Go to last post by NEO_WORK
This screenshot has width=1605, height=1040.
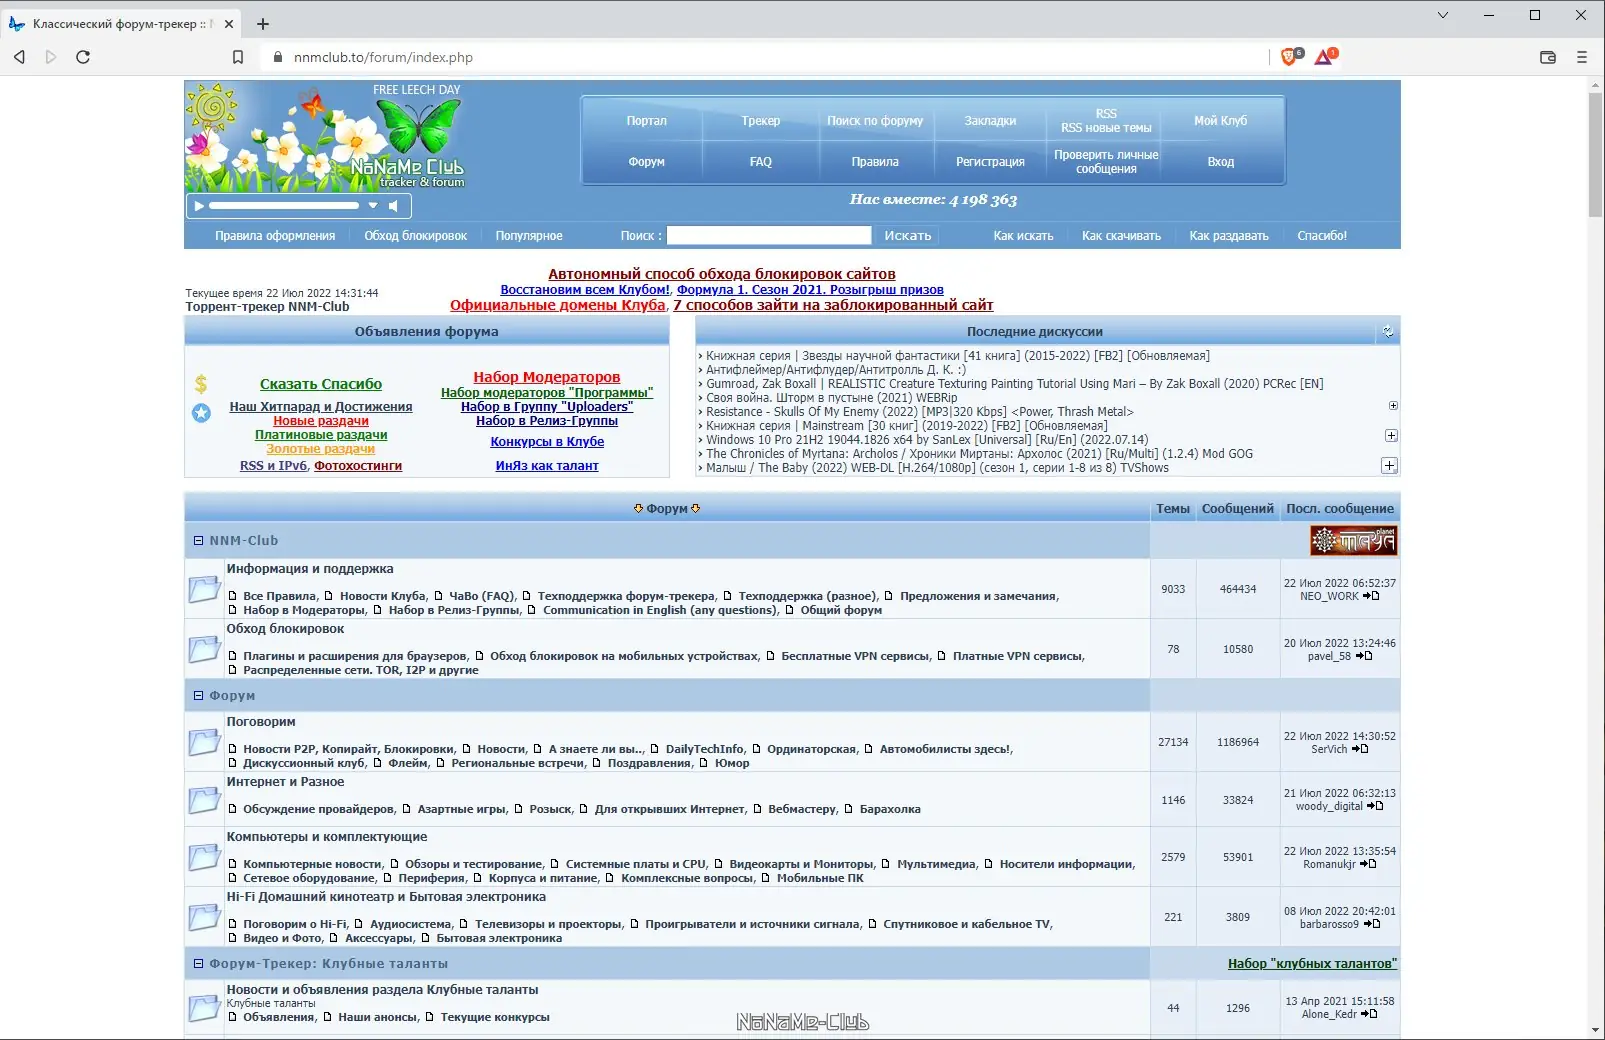[1371, 596]
